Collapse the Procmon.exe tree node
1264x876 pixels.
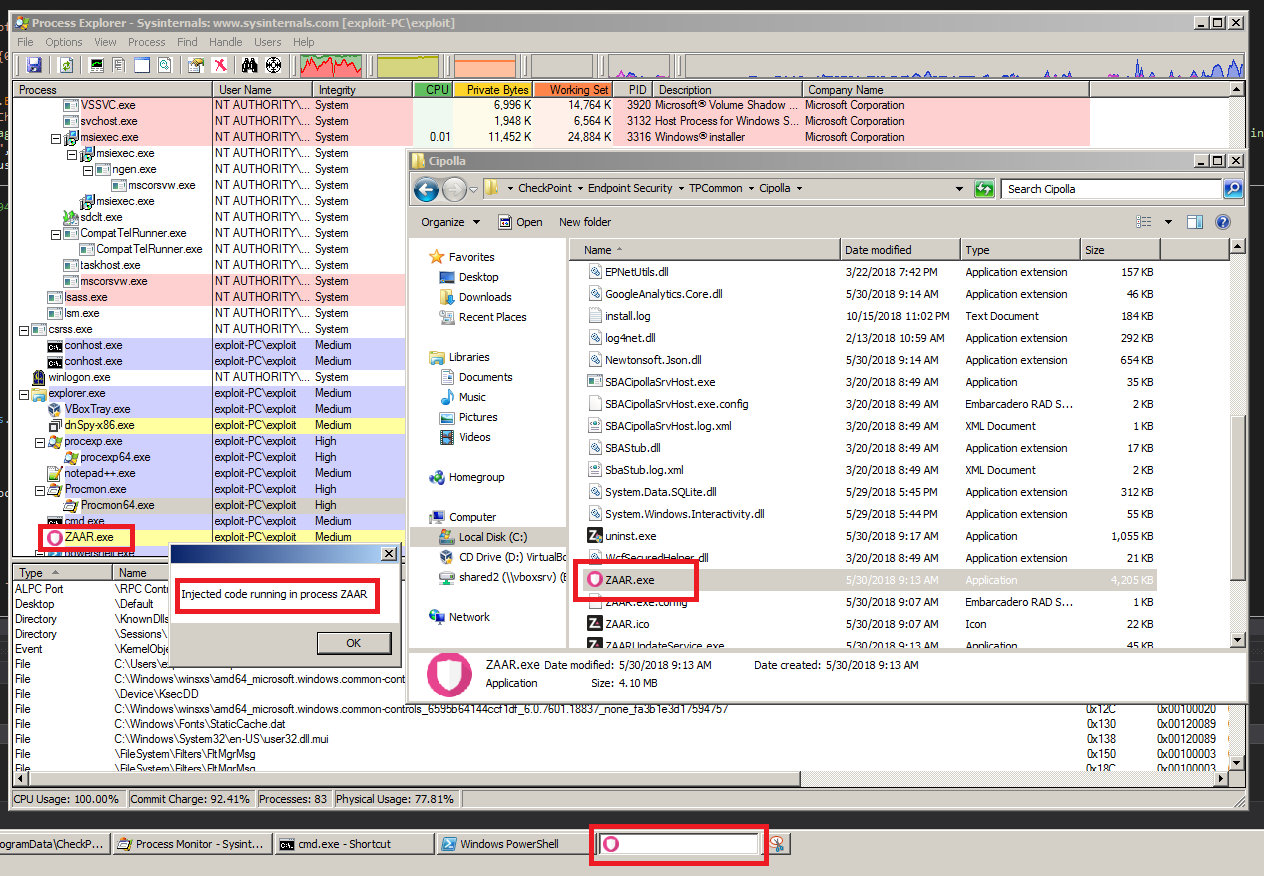click(x=41, y=489)
